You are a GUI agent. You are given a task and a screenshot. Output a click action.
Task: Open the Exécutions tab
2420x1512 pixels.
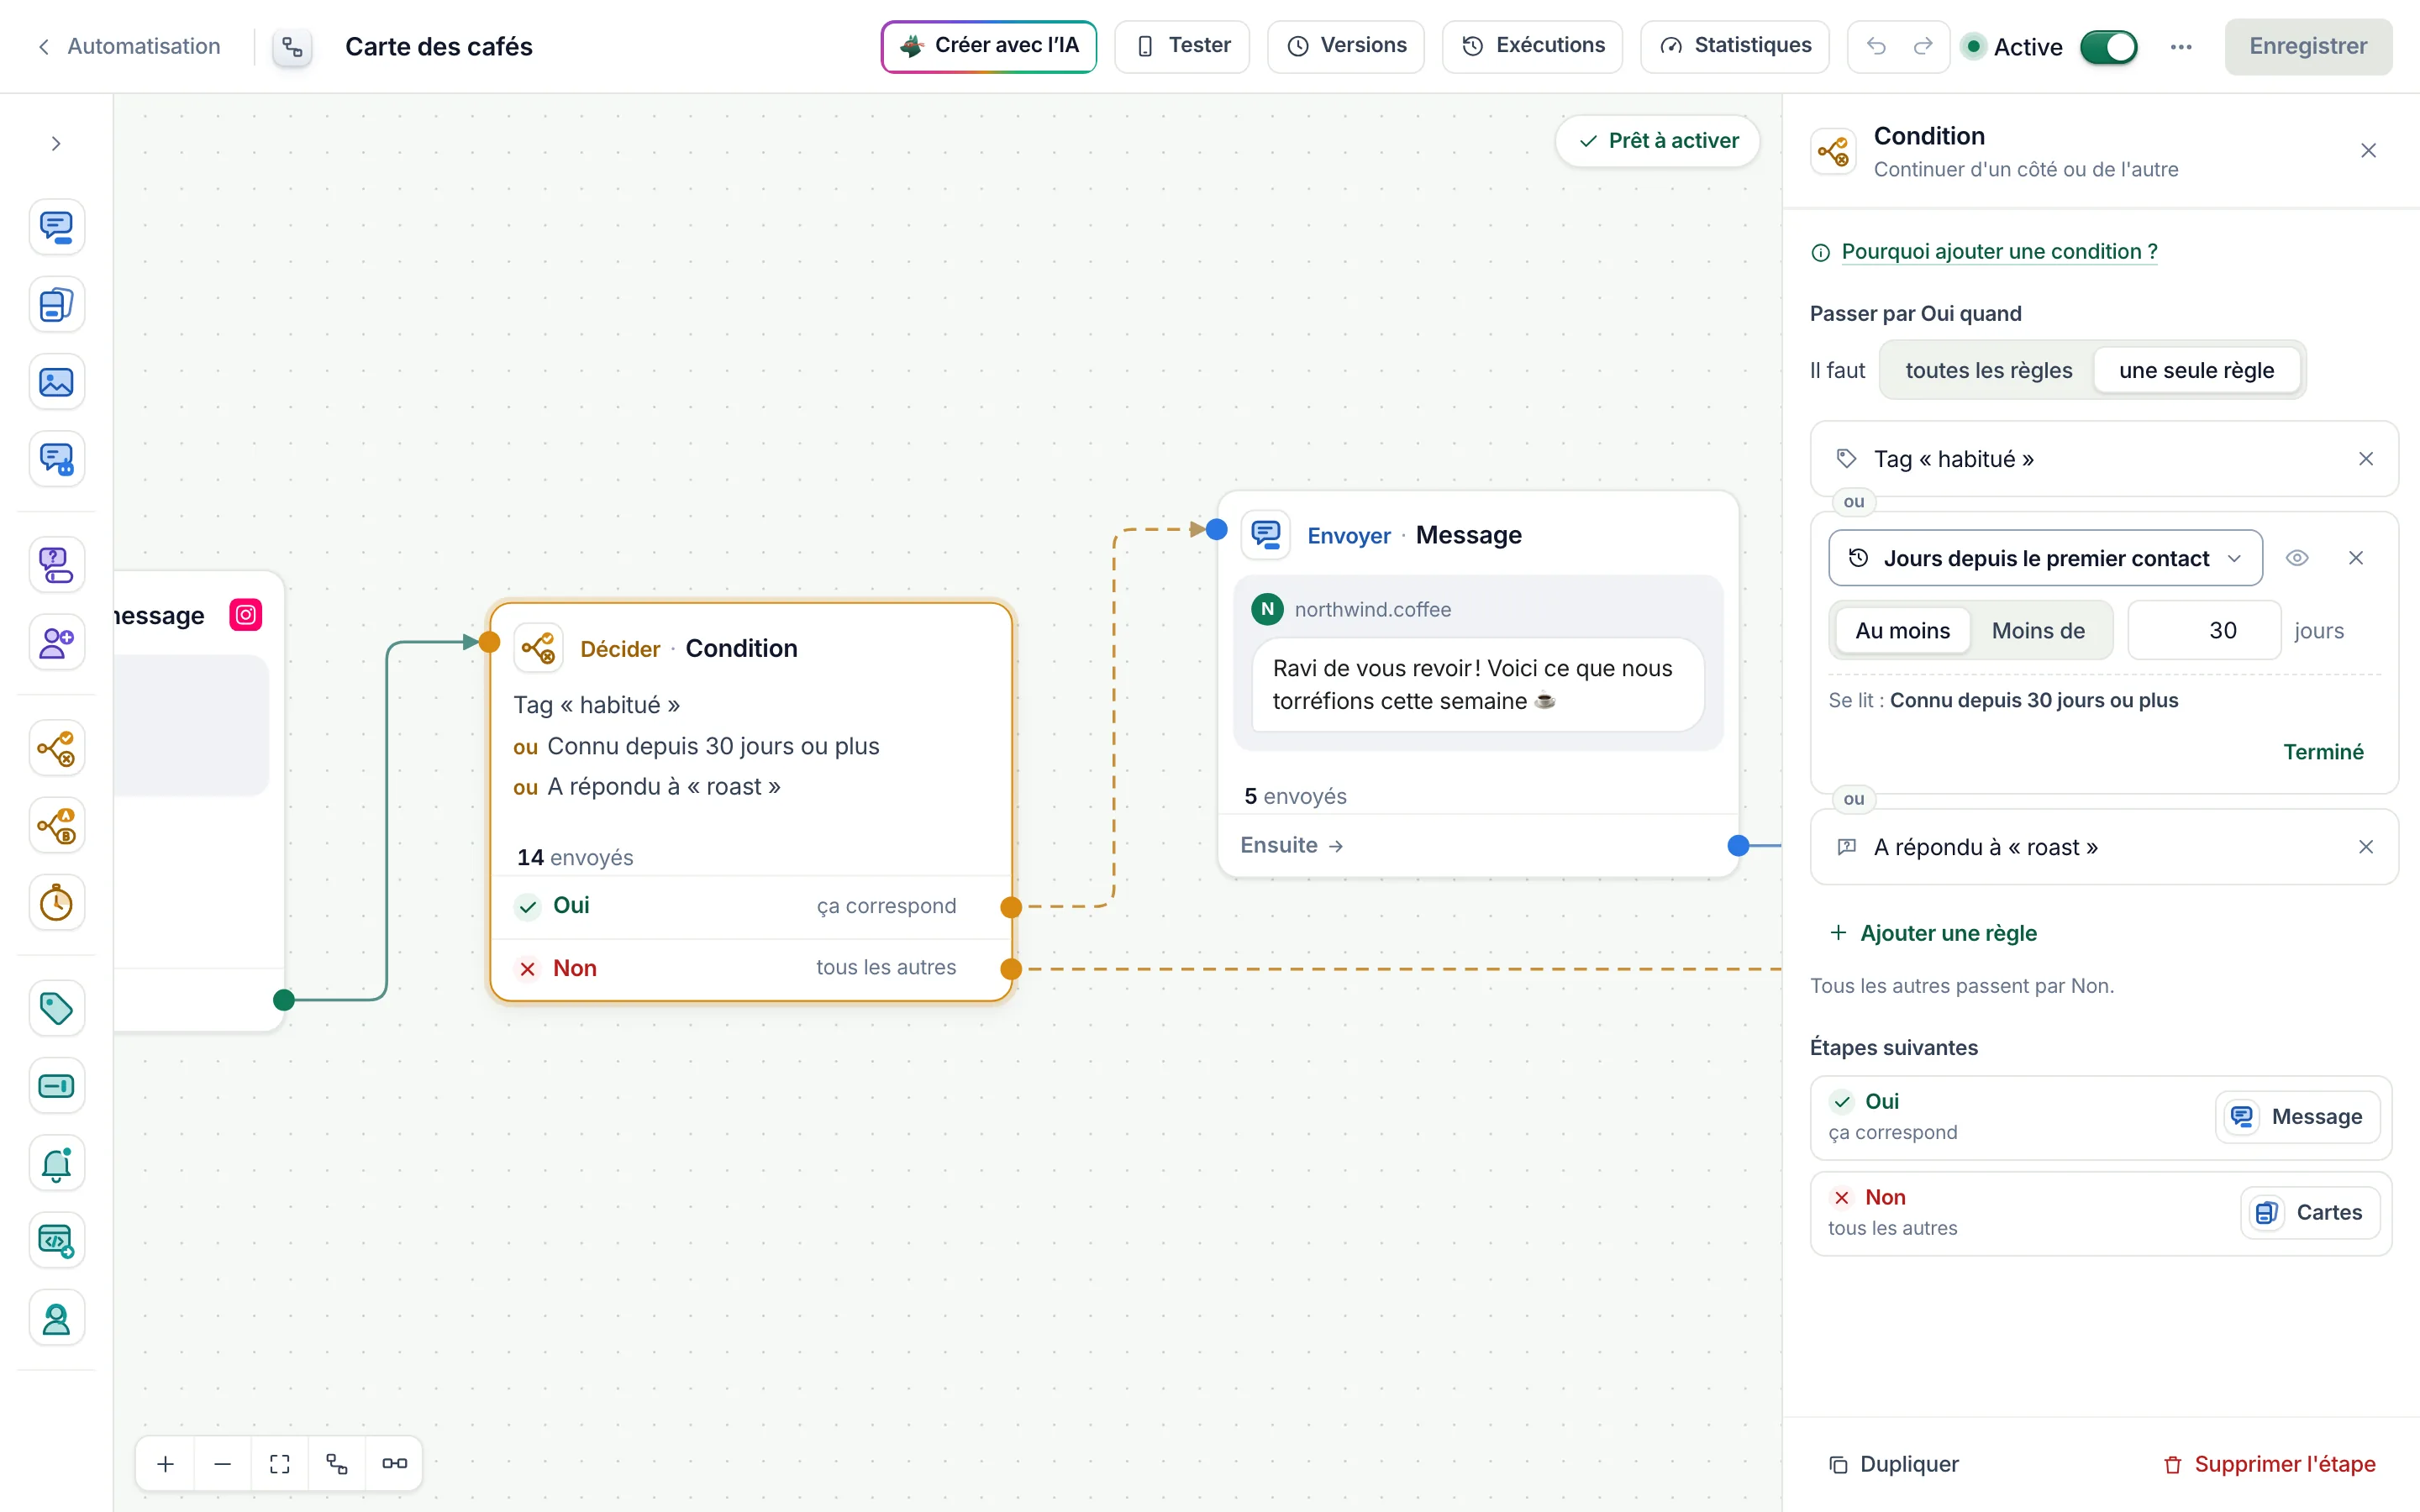coord(1533,46)
